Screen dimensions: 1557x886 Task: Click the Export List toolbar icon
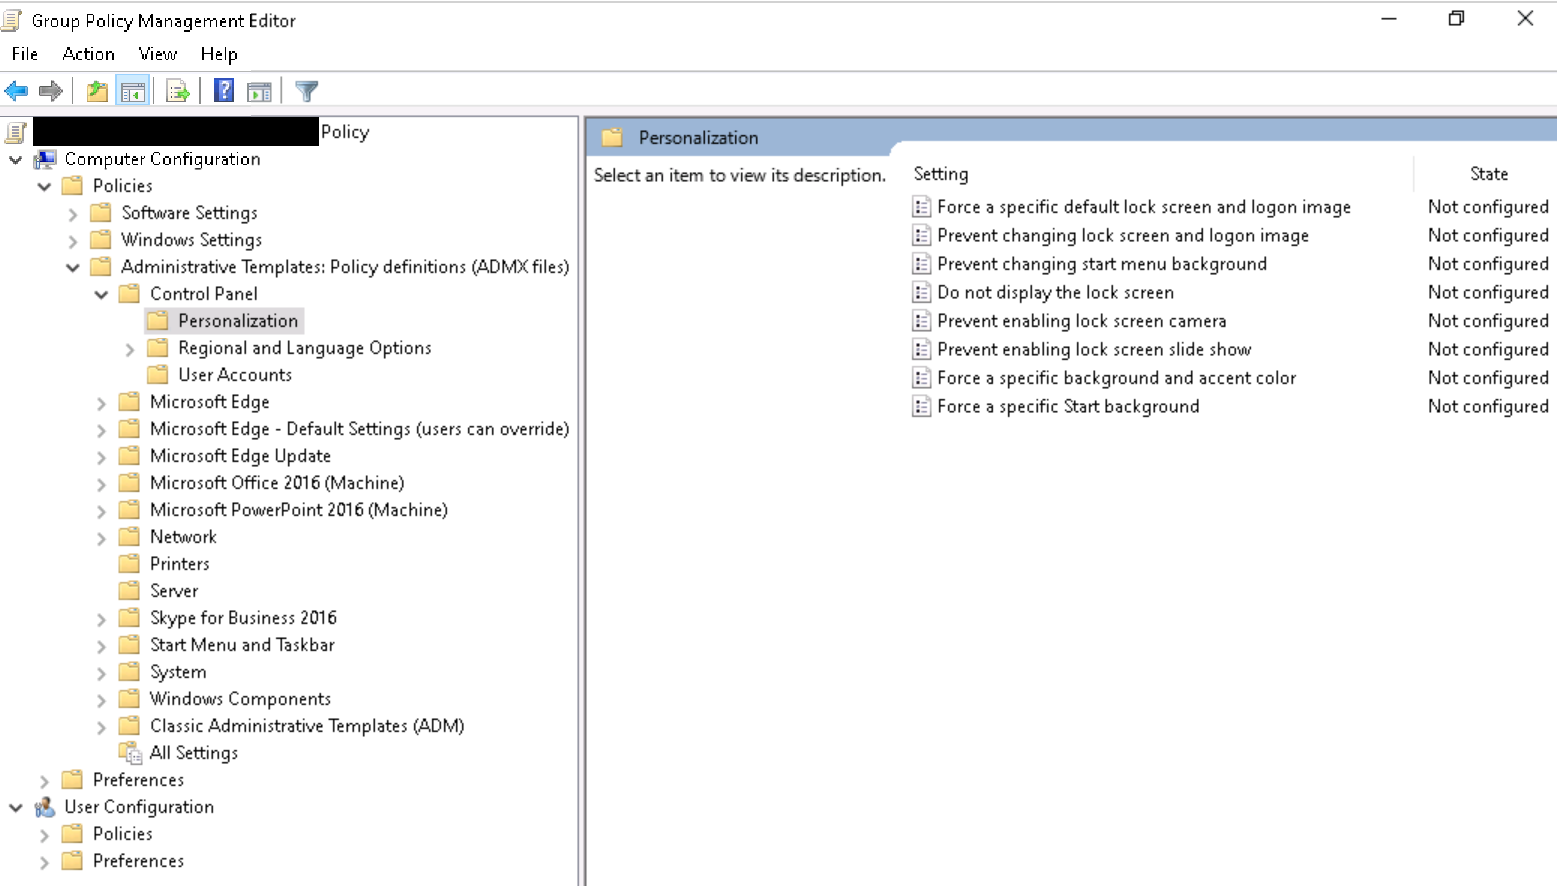click(178, 92)
